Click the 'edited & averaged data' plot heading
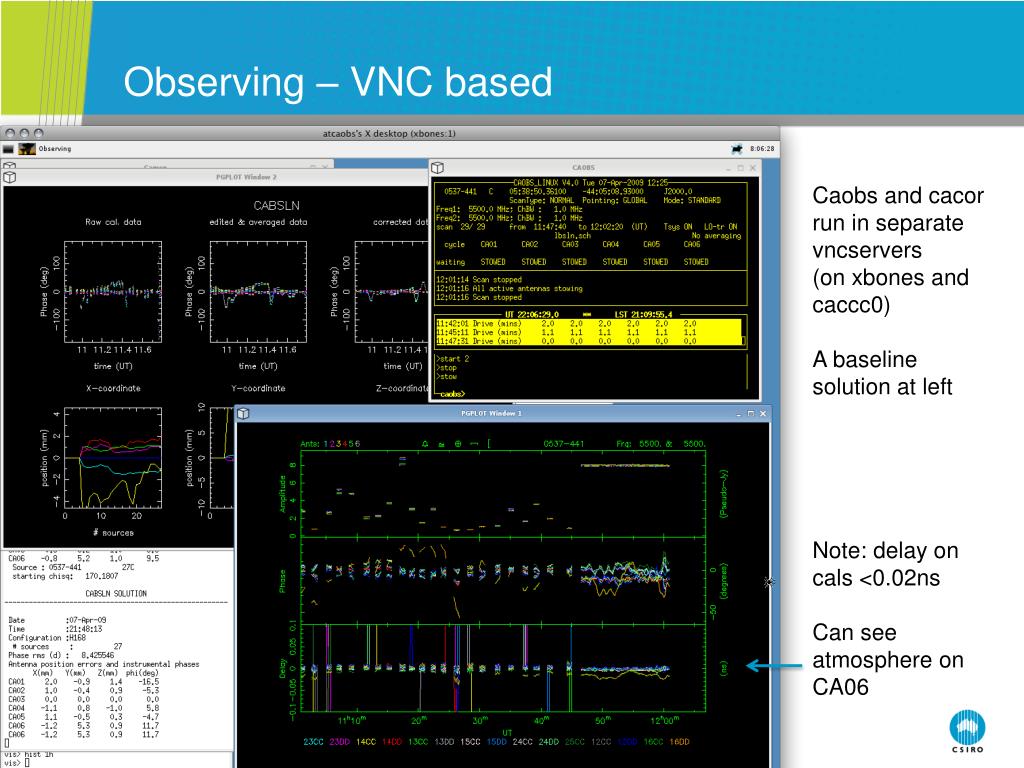Screen dimensions: 1024x768 pos(258,222)
